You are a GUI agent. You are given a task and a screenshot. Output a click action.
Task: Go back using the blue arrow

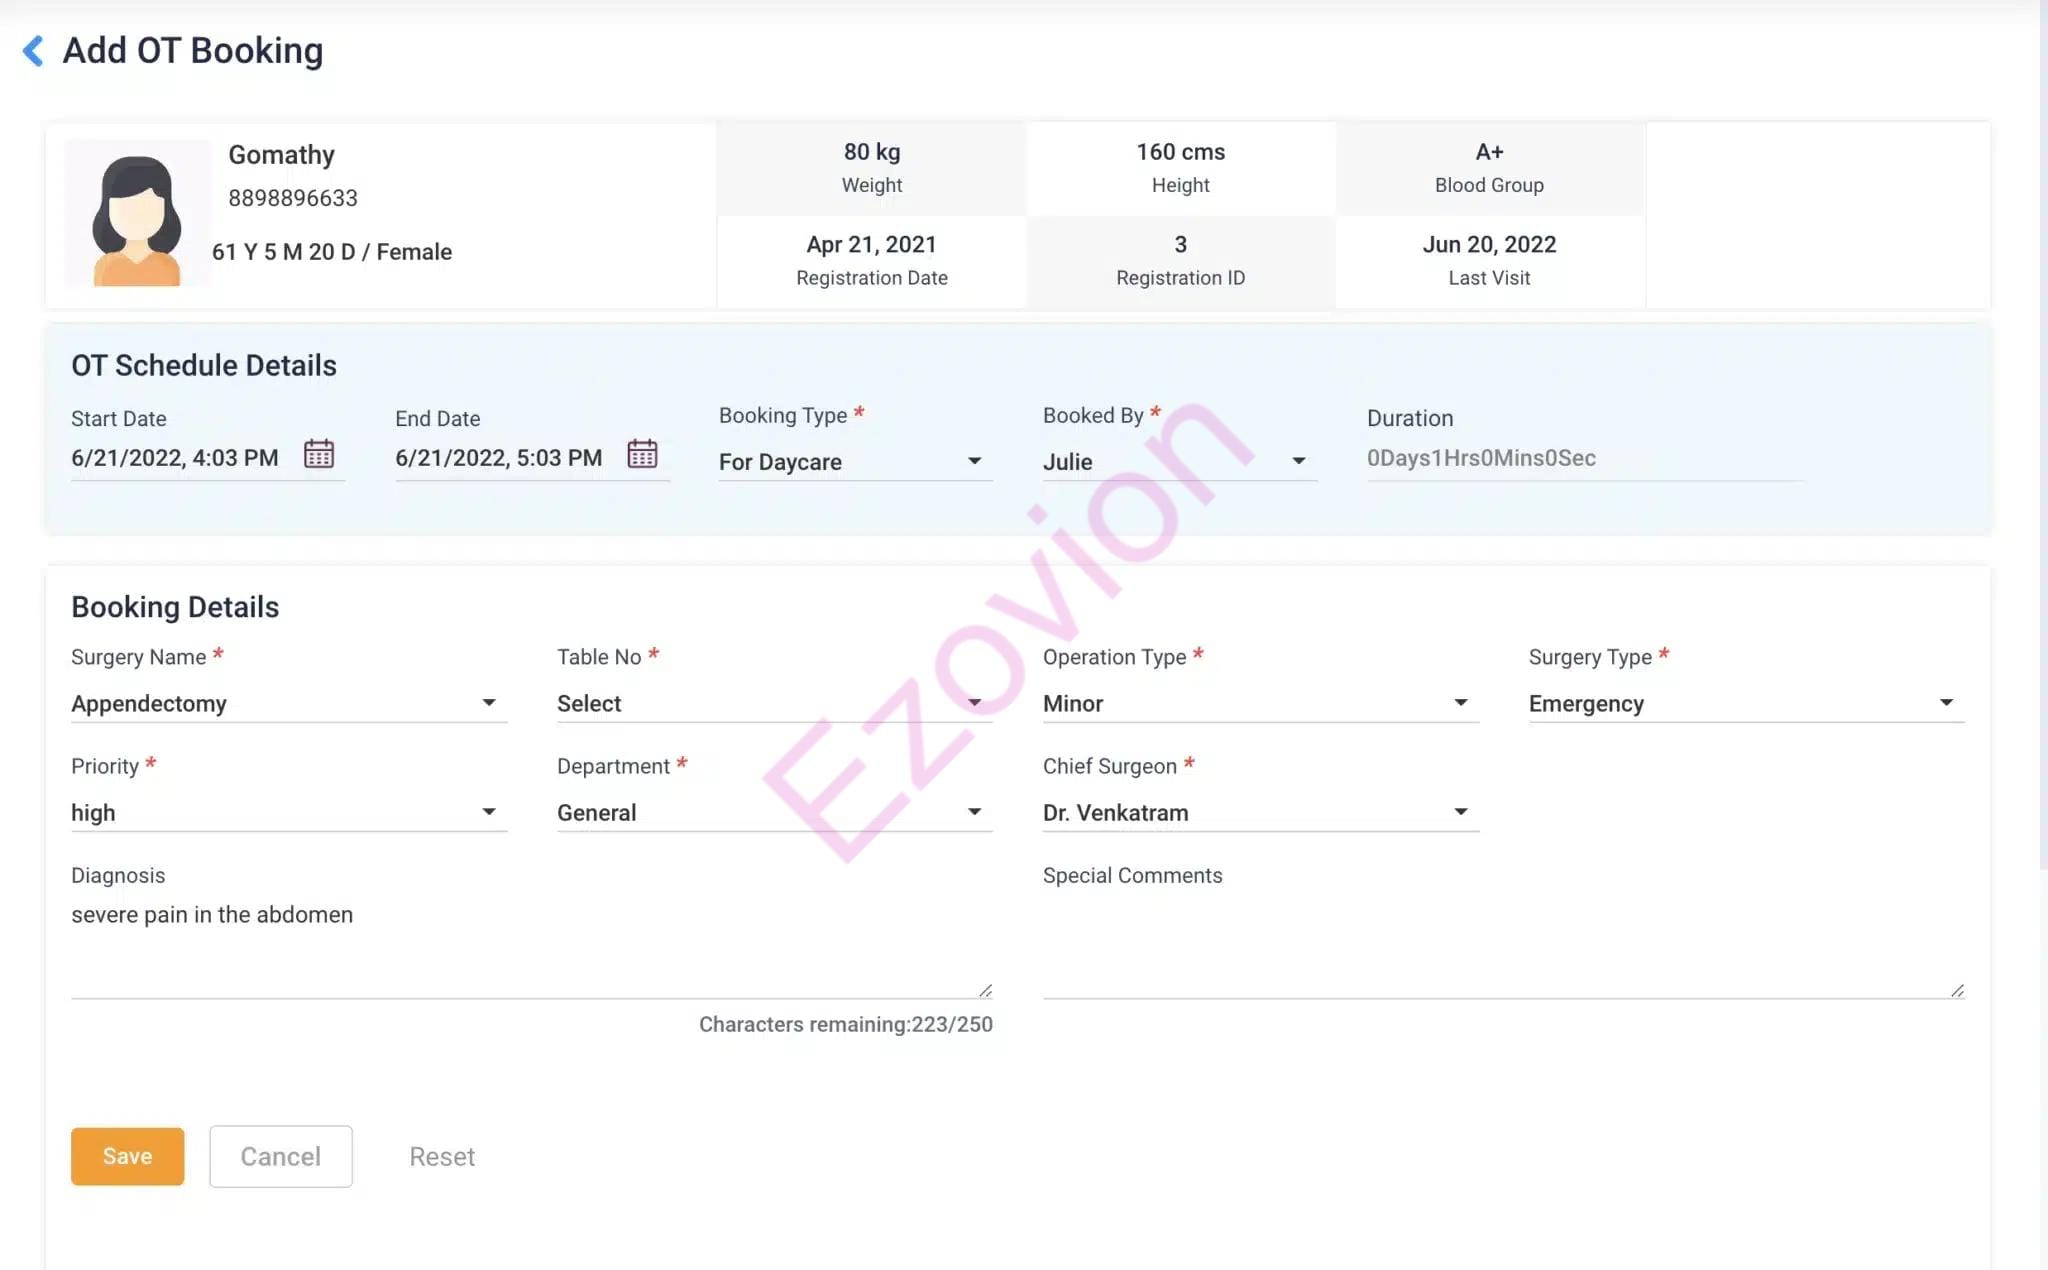[x=33, y=51]
